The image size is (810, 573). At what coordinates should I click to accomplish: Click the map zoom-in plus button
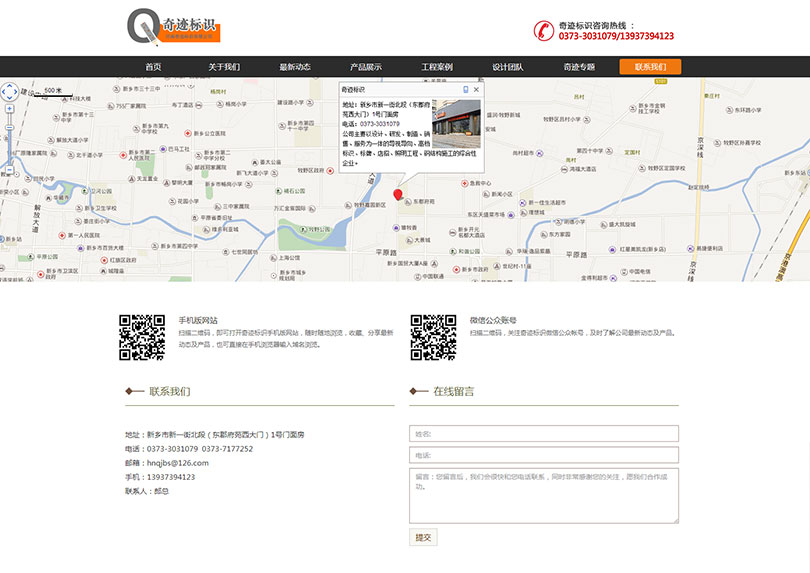click(x=9, y=109)
